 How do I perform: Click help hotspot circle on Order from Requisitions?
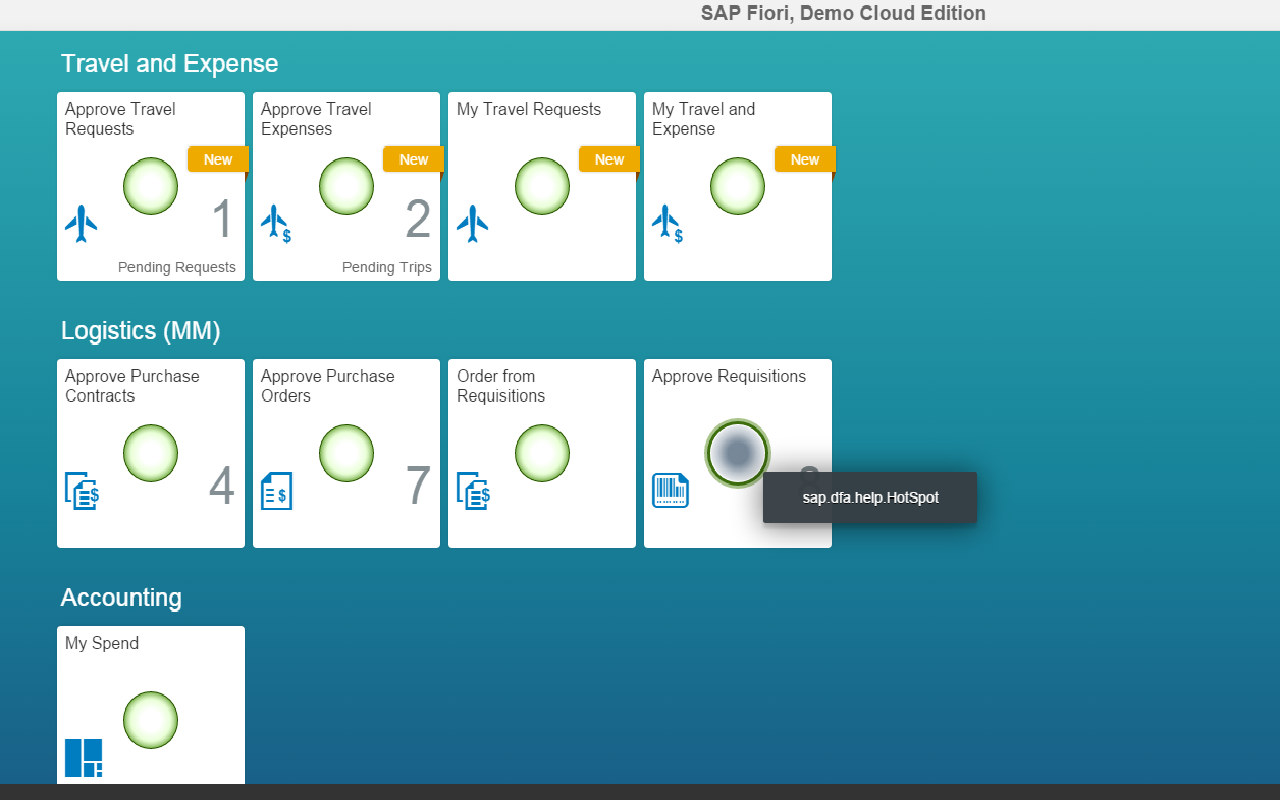(543, 453)
